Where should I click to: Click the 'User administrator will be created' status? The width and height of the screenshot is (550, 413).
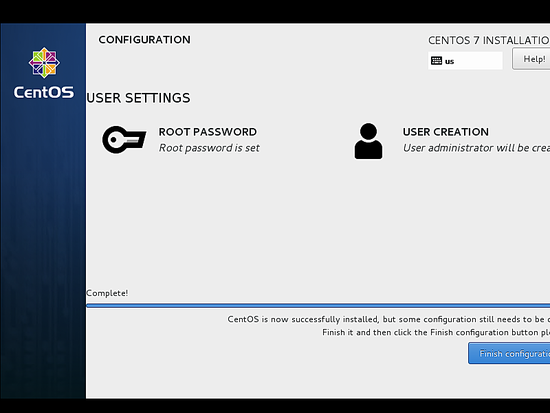[476, 148]
